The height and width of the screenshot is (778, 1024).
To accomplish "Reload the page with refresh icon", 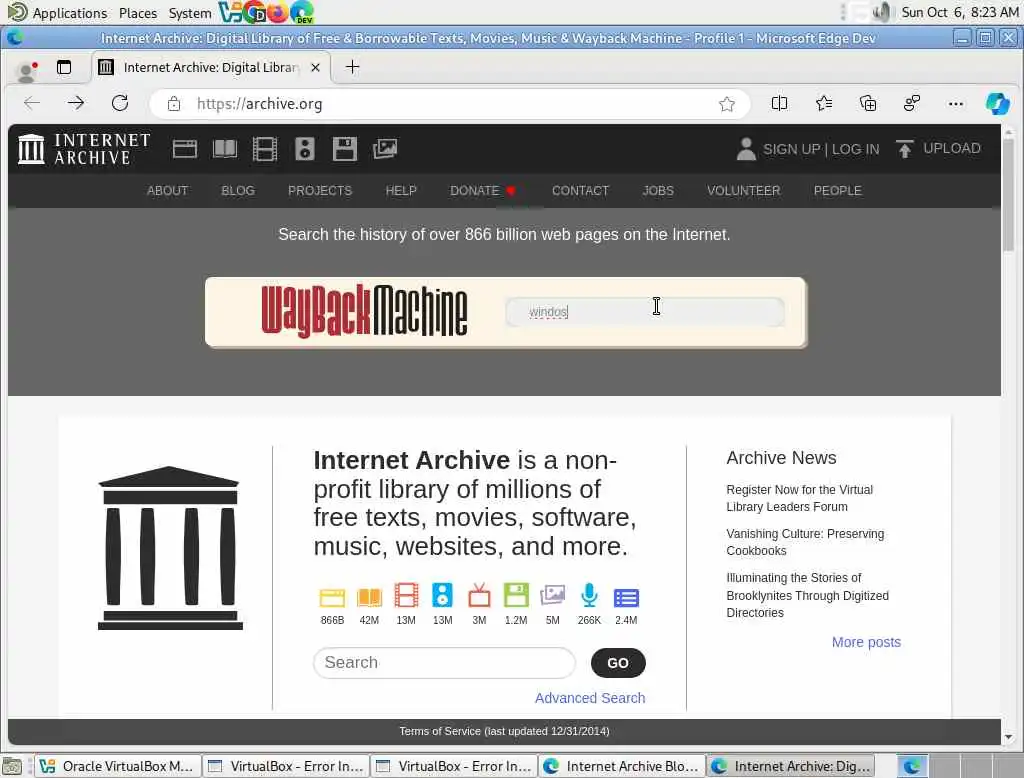I will (120, 103).
